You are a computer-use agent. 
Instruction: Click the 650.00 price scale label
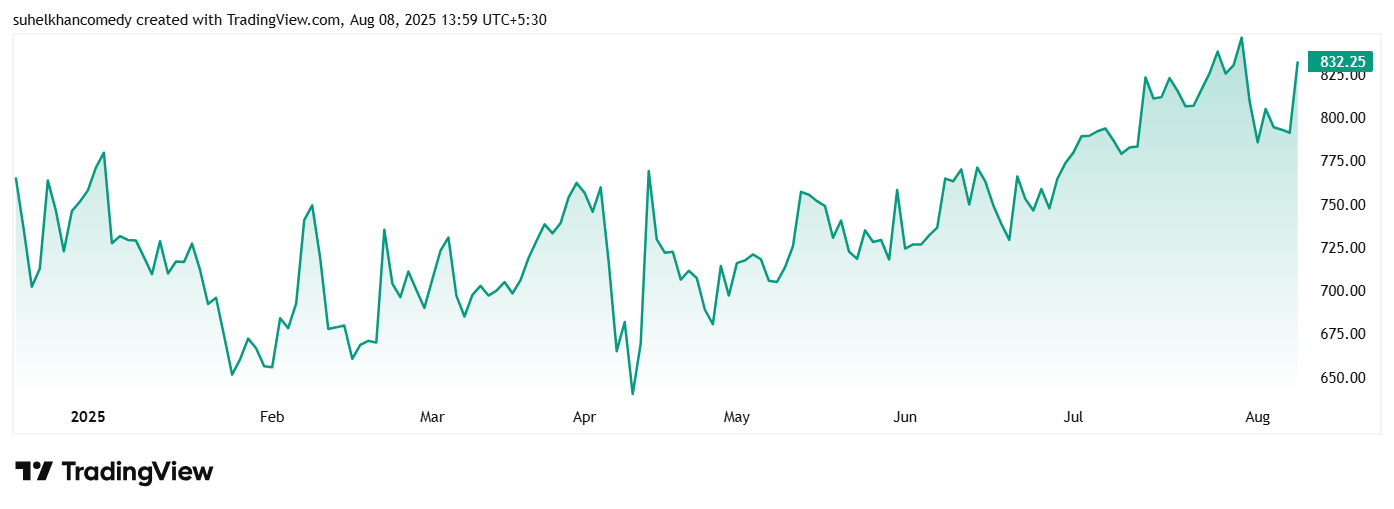[1342, 378]
